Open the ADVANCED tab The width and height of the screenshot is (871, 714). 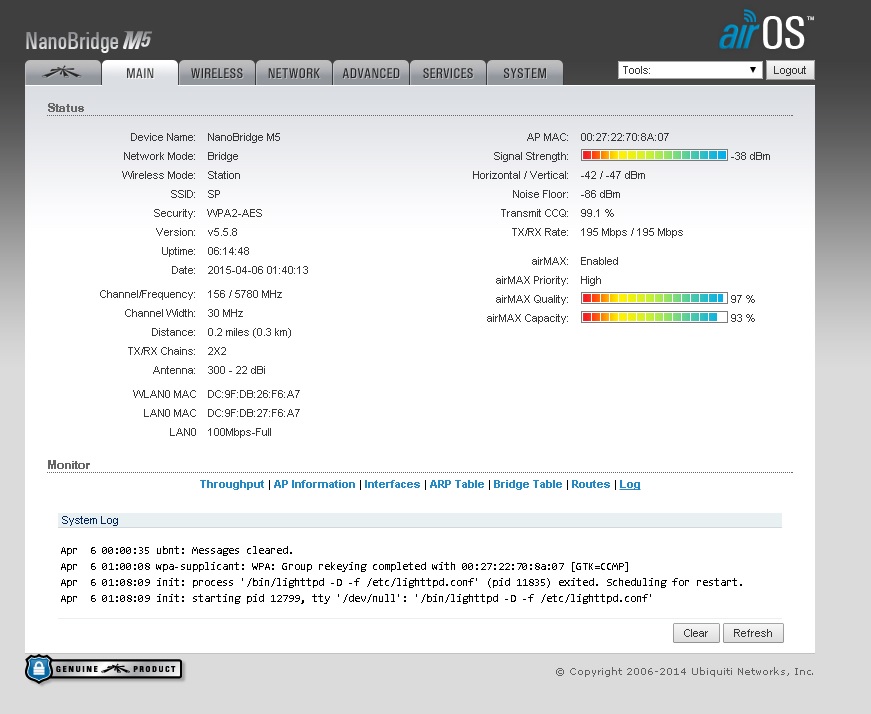371,73
